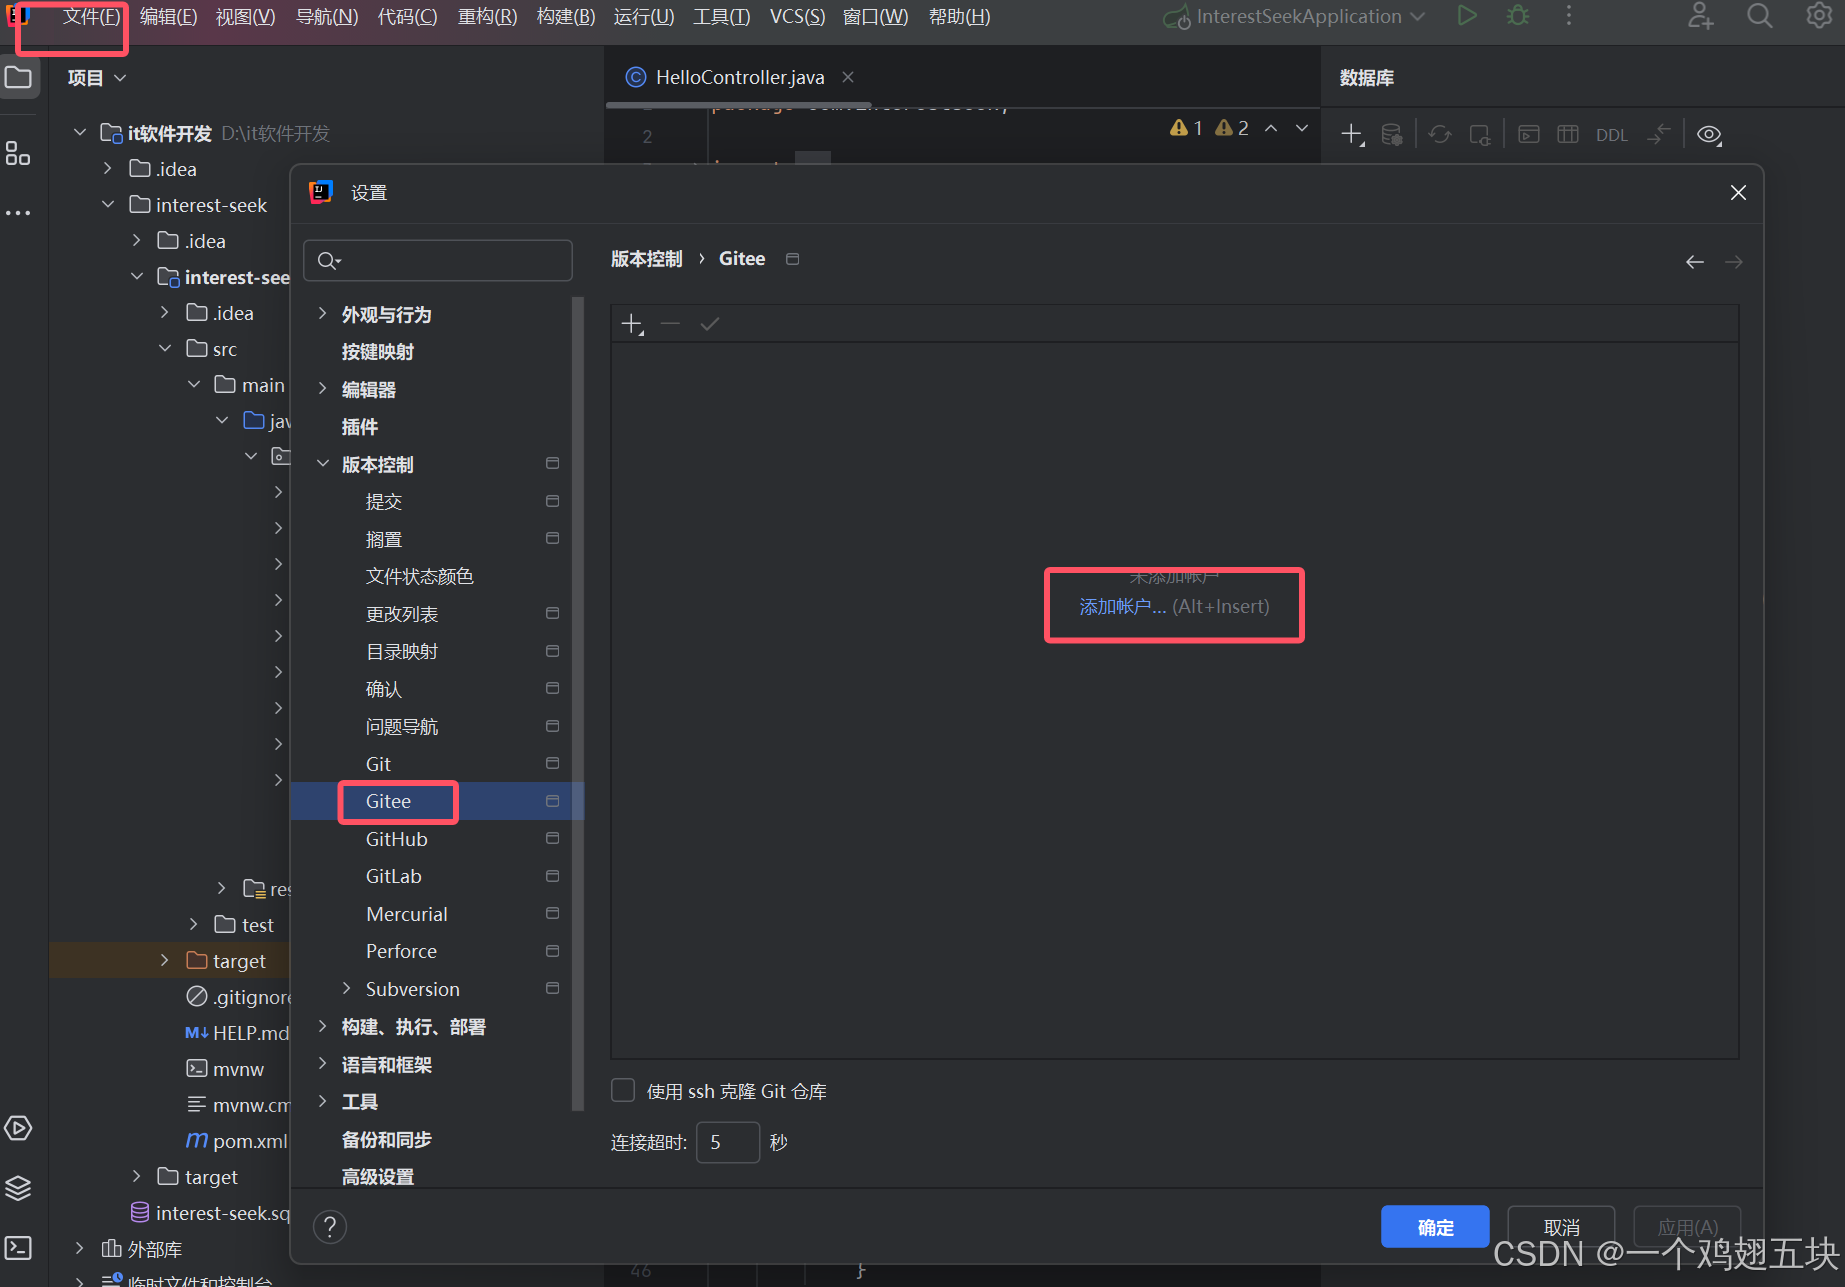The width and height of the screenshot is (1845, 1287).
Task: Debug the application with the bug icon
Action: (x=1518, y=16)
